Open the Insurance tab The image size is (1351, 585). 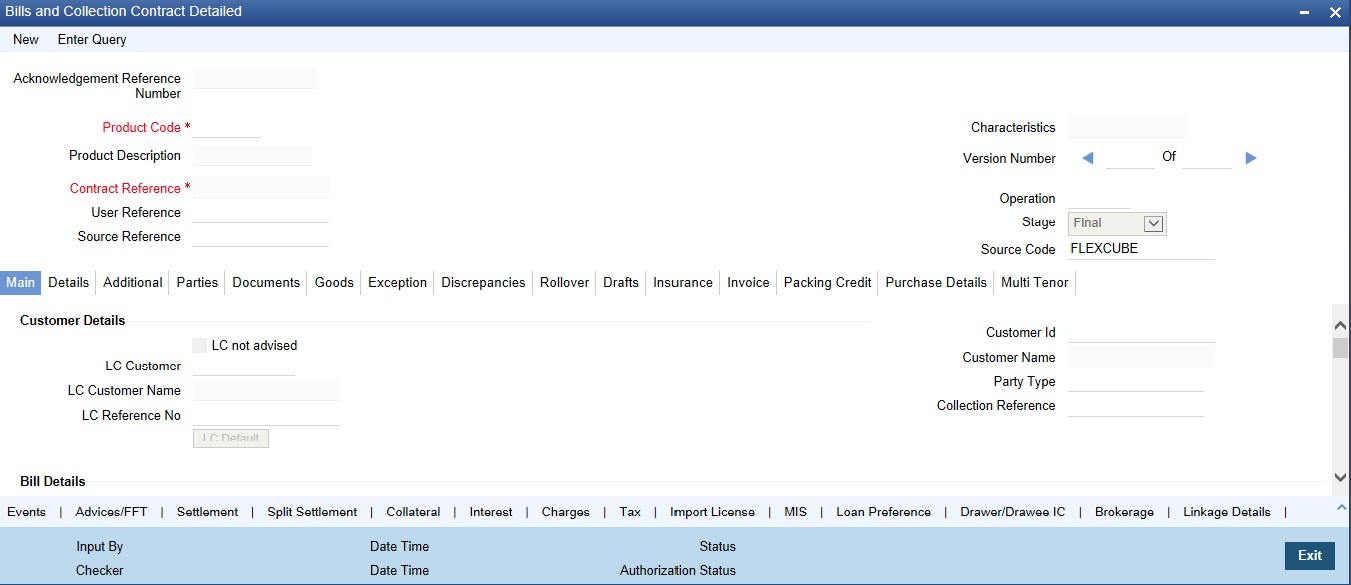[683, 282]
